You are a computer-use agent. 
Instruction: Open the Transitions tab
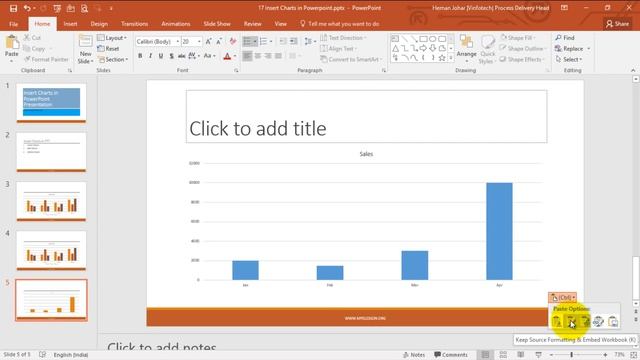pos(135,24)
